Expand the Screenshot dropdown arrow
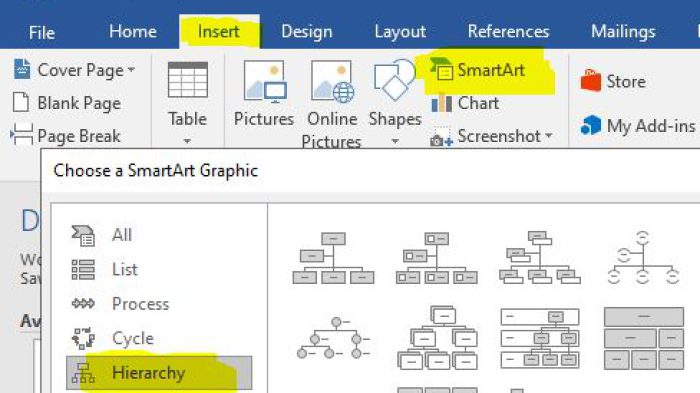The image size is (700, 393). coord(549,135)
